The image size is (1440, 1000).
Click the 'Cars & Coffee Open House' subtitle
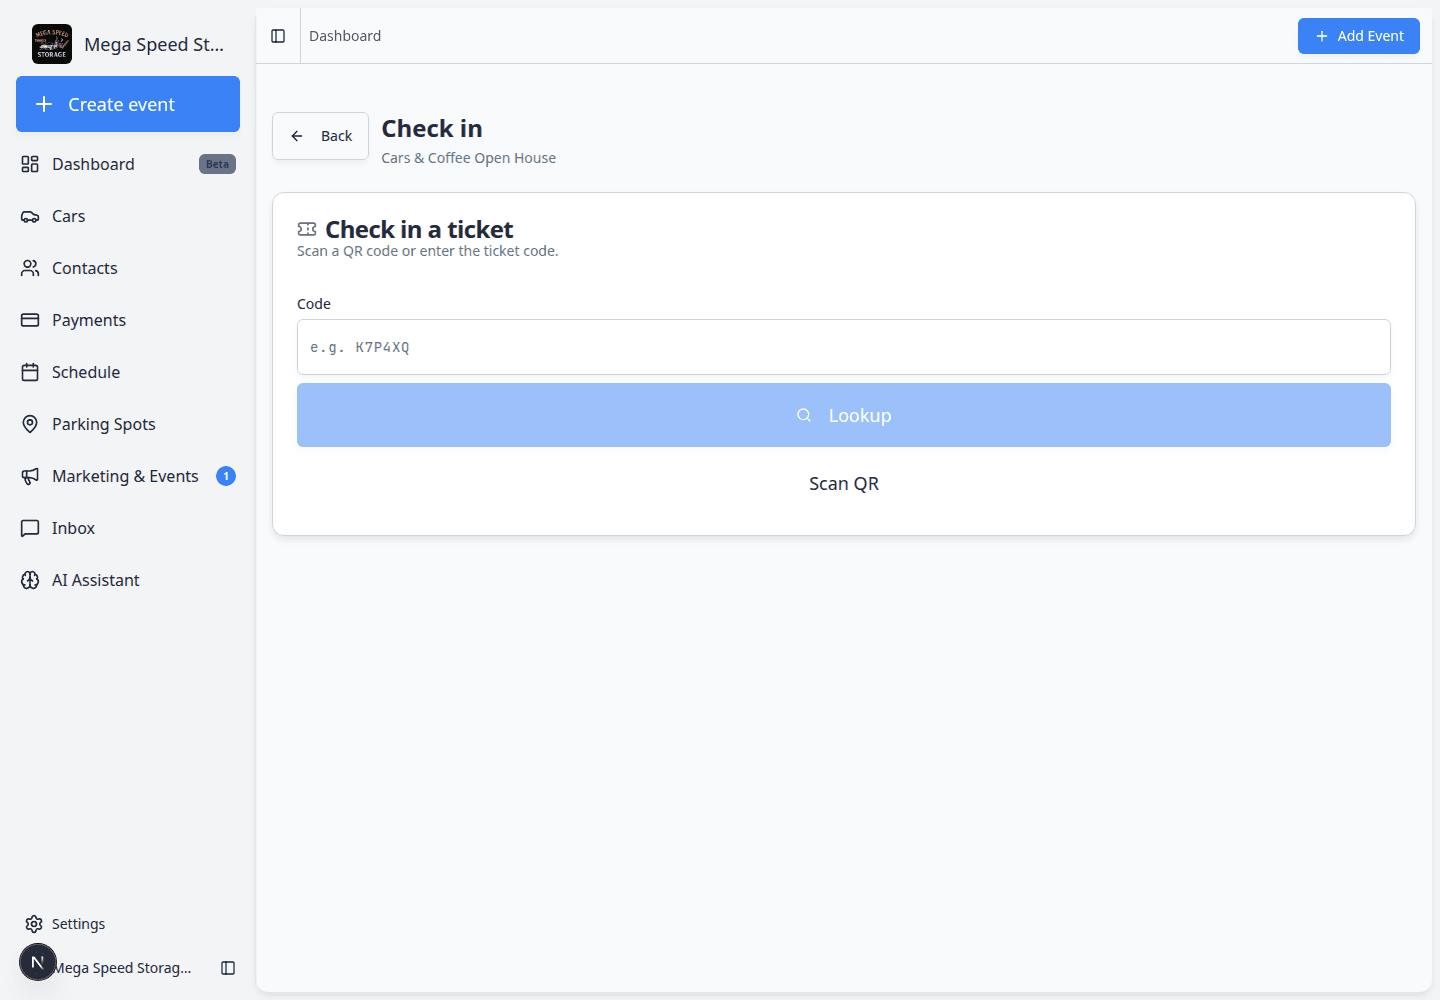(x=469, y=158)
